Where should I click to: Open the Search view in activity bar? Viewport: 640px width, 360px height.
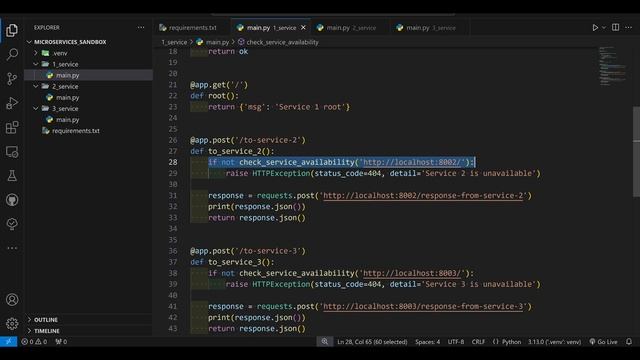point(12,54)
